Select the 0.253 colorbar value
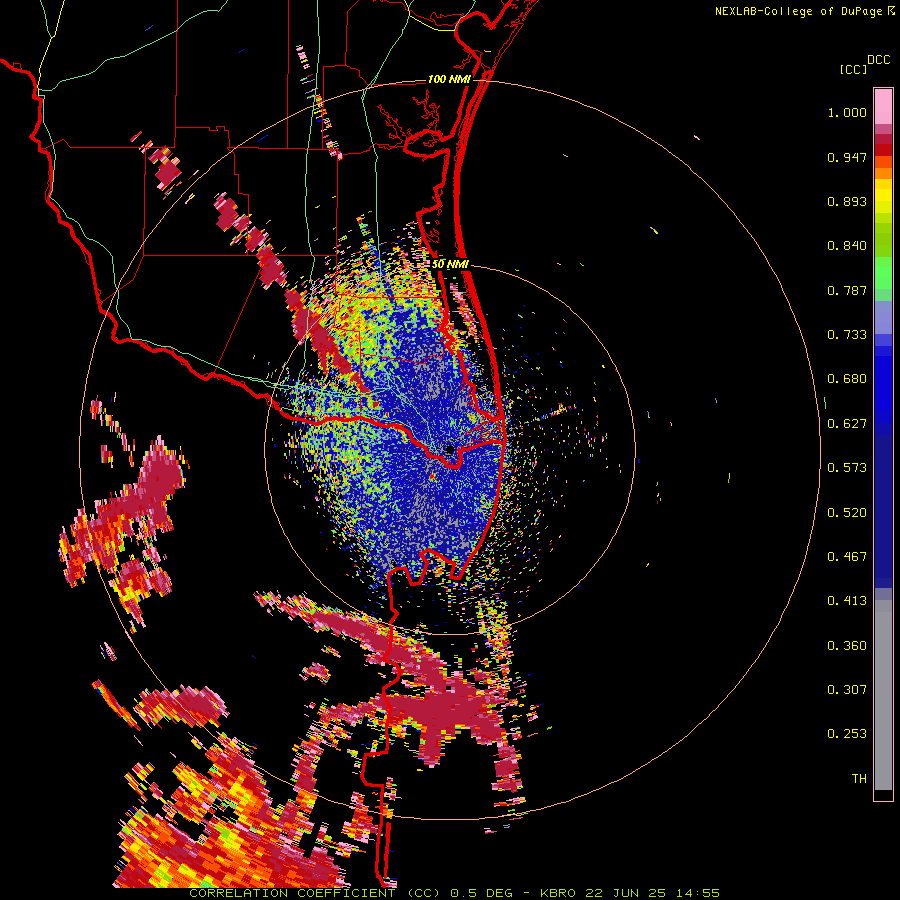The image size is (900, 900). pos(847,734)
